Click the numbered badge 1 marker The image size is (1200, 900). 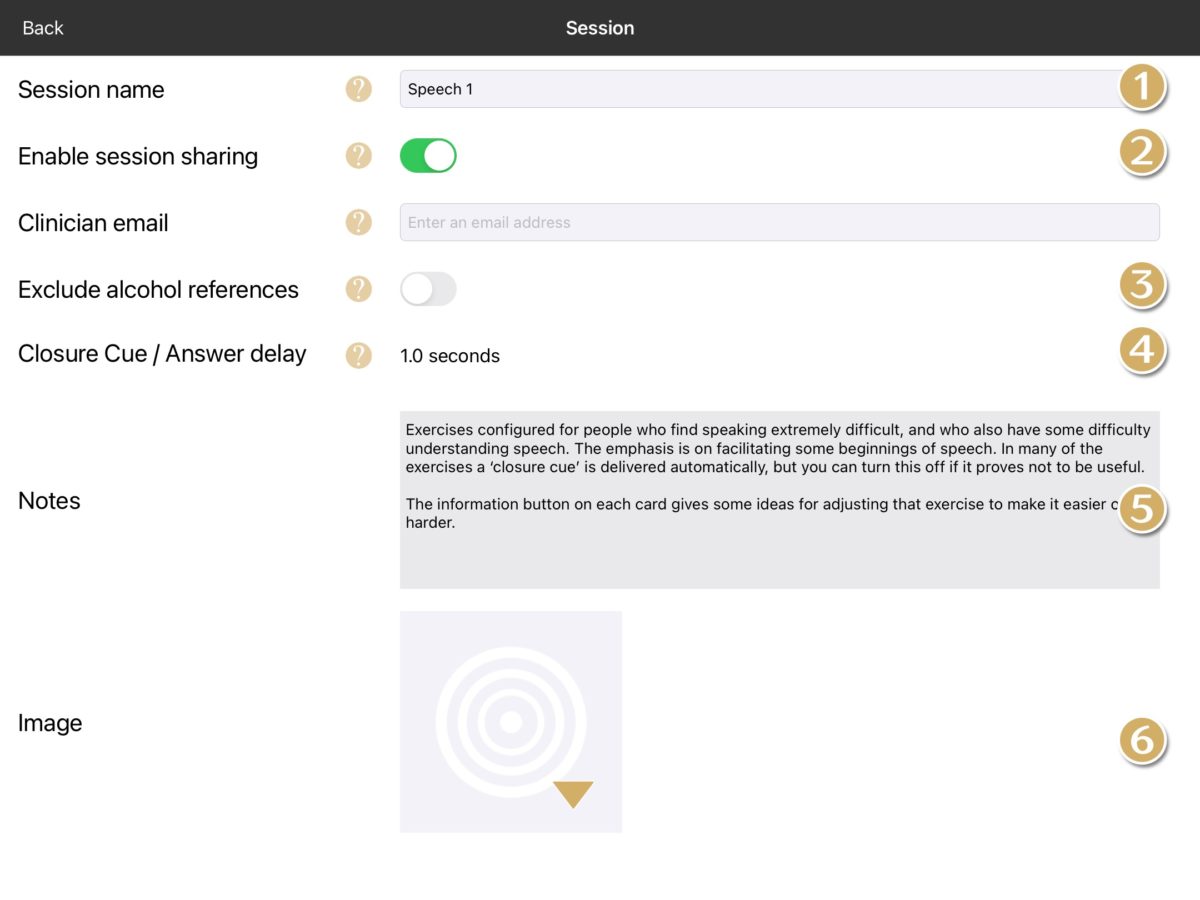click(x=1141, y=87)
